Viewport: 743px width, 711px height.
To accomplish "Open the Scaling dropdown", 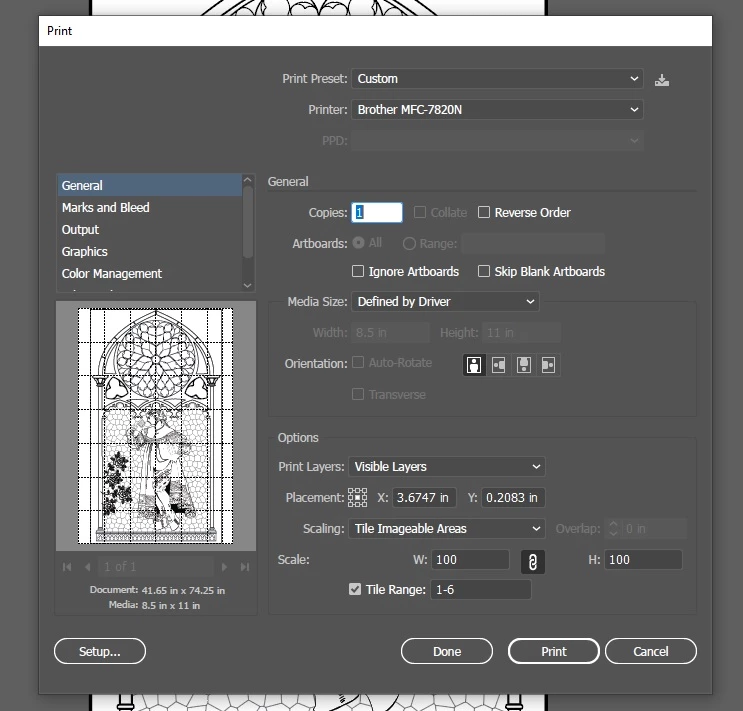I will coord(447,529).
